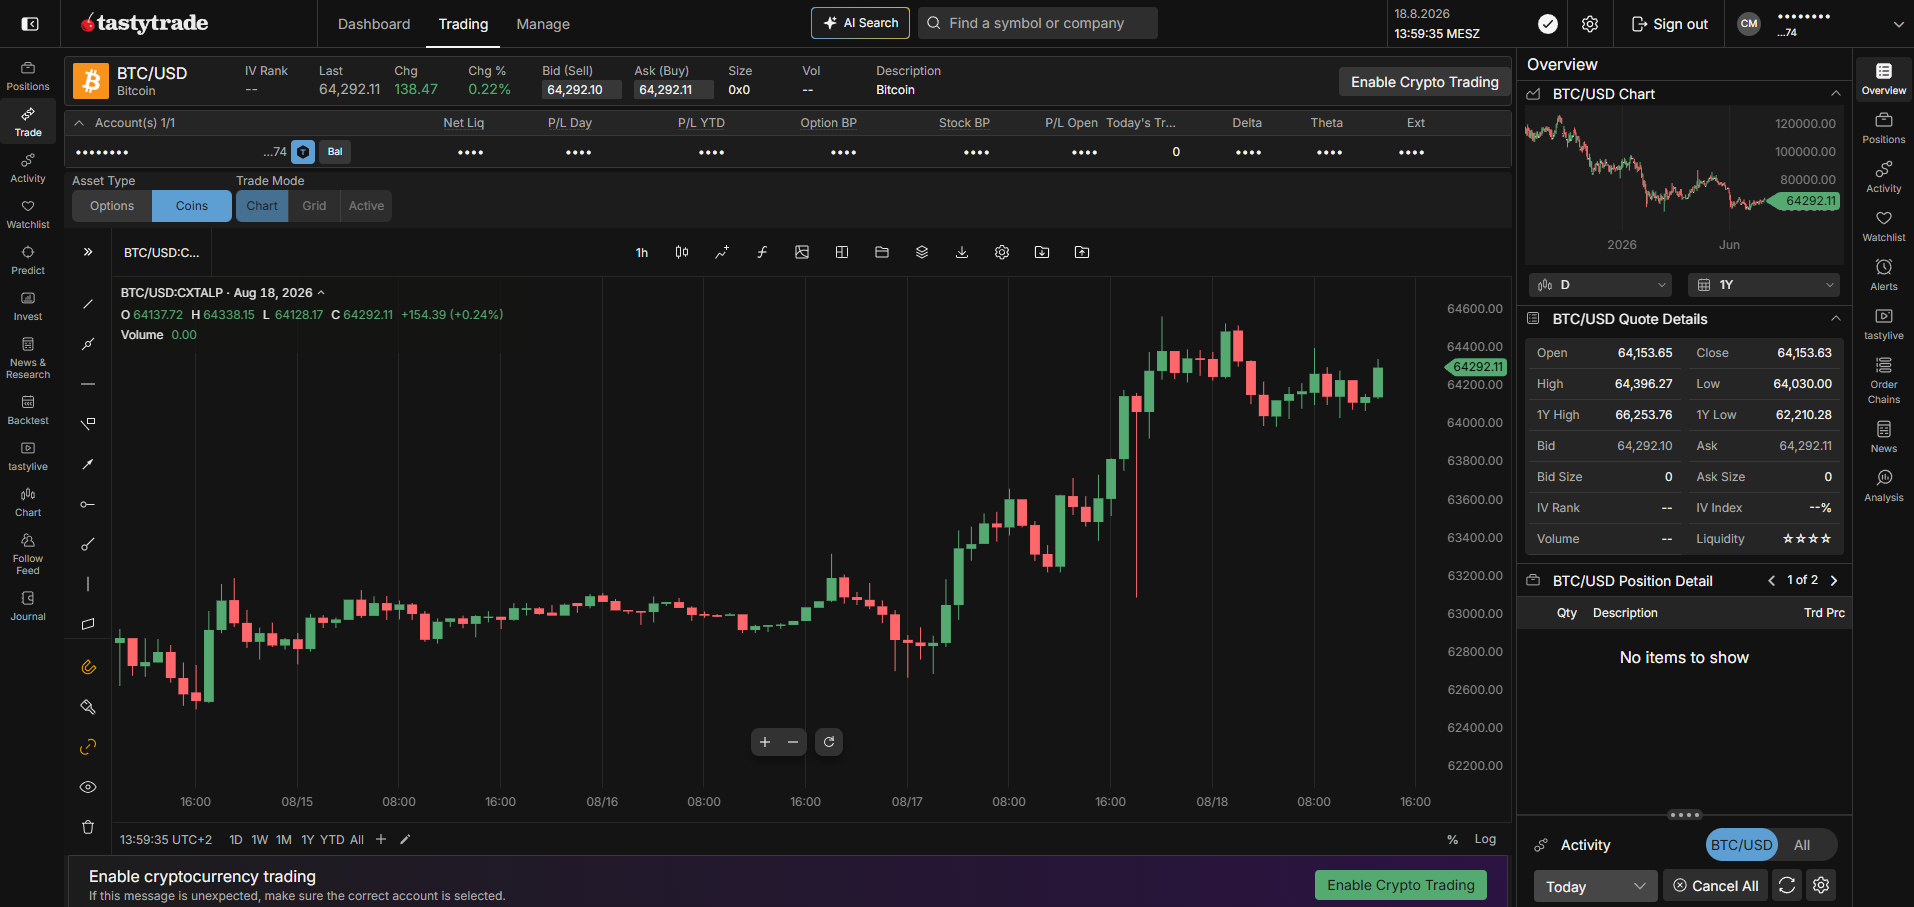
Task: Set chart range to YTD
Action: pos(332,840)
